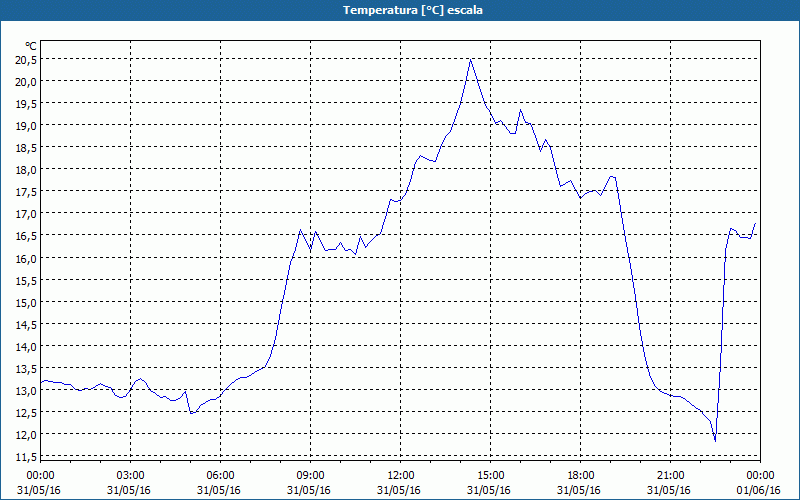Click the 16,5 y-axis label

(27, 236)
